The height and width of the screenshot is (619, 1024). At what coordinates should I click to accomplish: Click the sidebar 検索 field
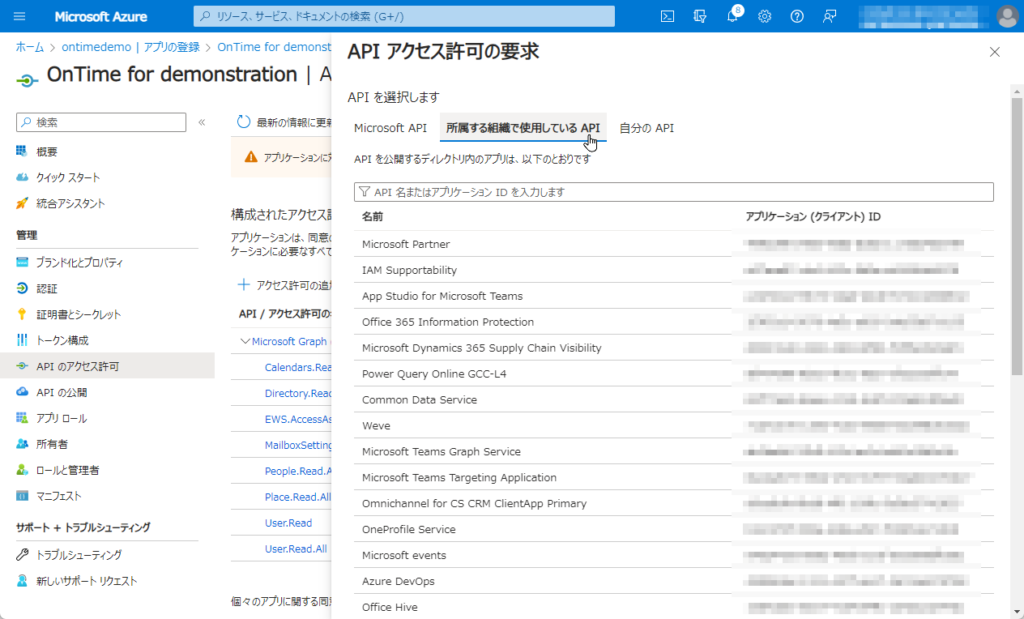pyautogui.click(x=101, y=122)
